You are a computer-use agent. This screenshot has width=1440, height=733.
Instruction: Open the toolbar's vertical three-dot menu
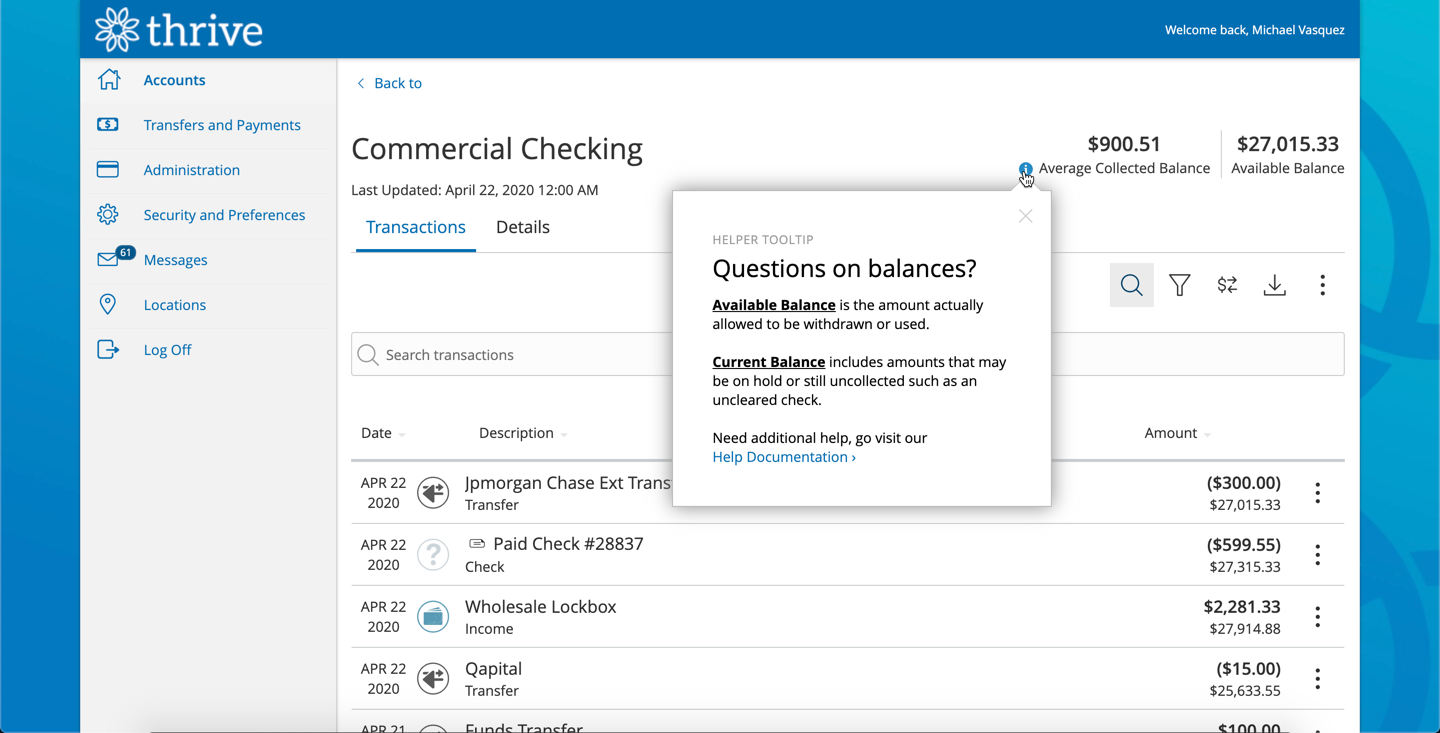click(1322, 285)
